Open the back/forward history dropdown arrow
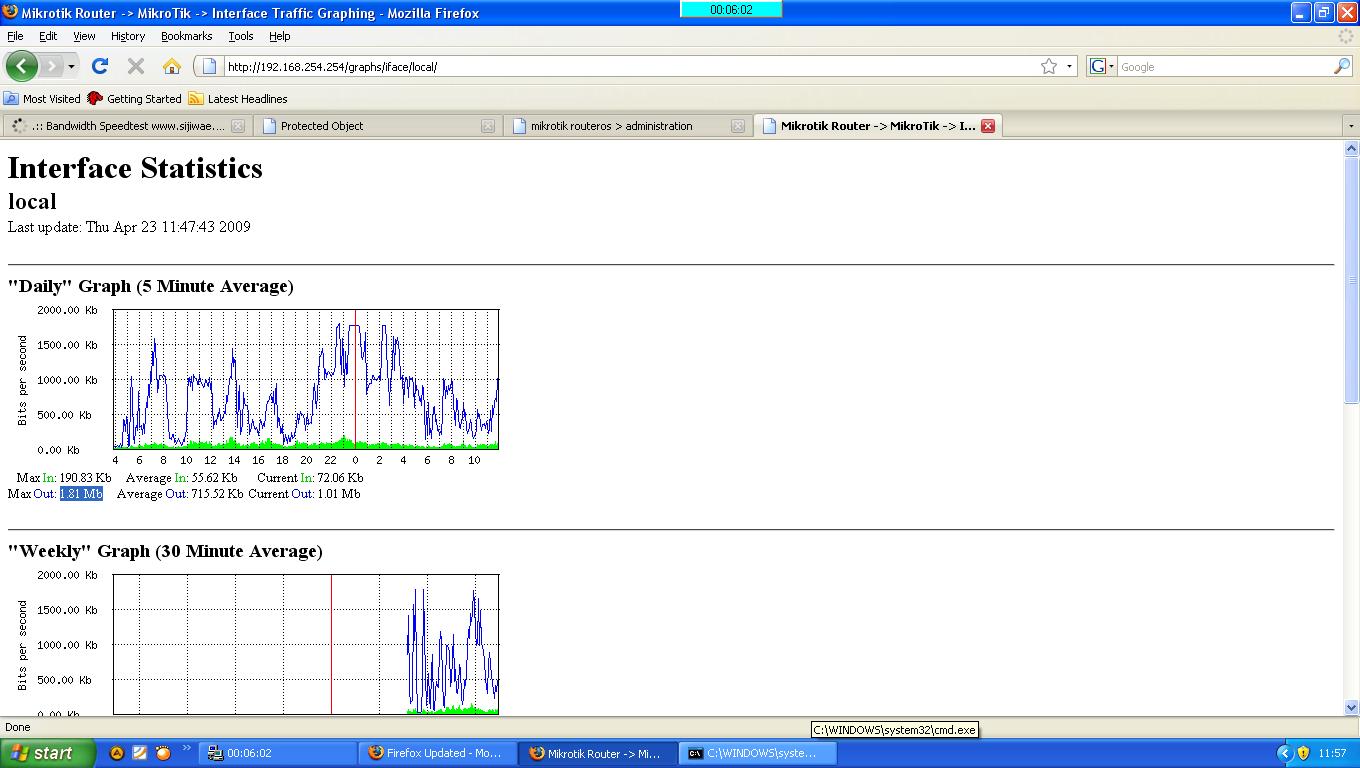1360x768 pixels. pos(71,67)
